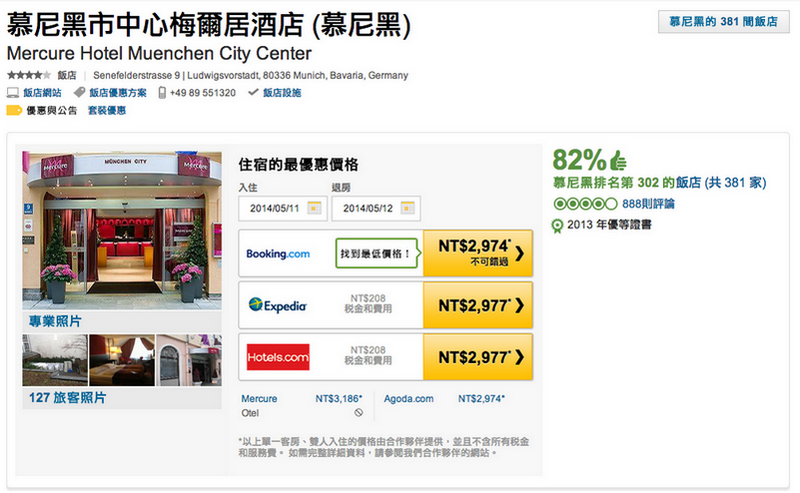Click the hotel title Mercure Hotel Muenchen City Center
This screenshot has width=800, height=493.
tap(159, 53)
